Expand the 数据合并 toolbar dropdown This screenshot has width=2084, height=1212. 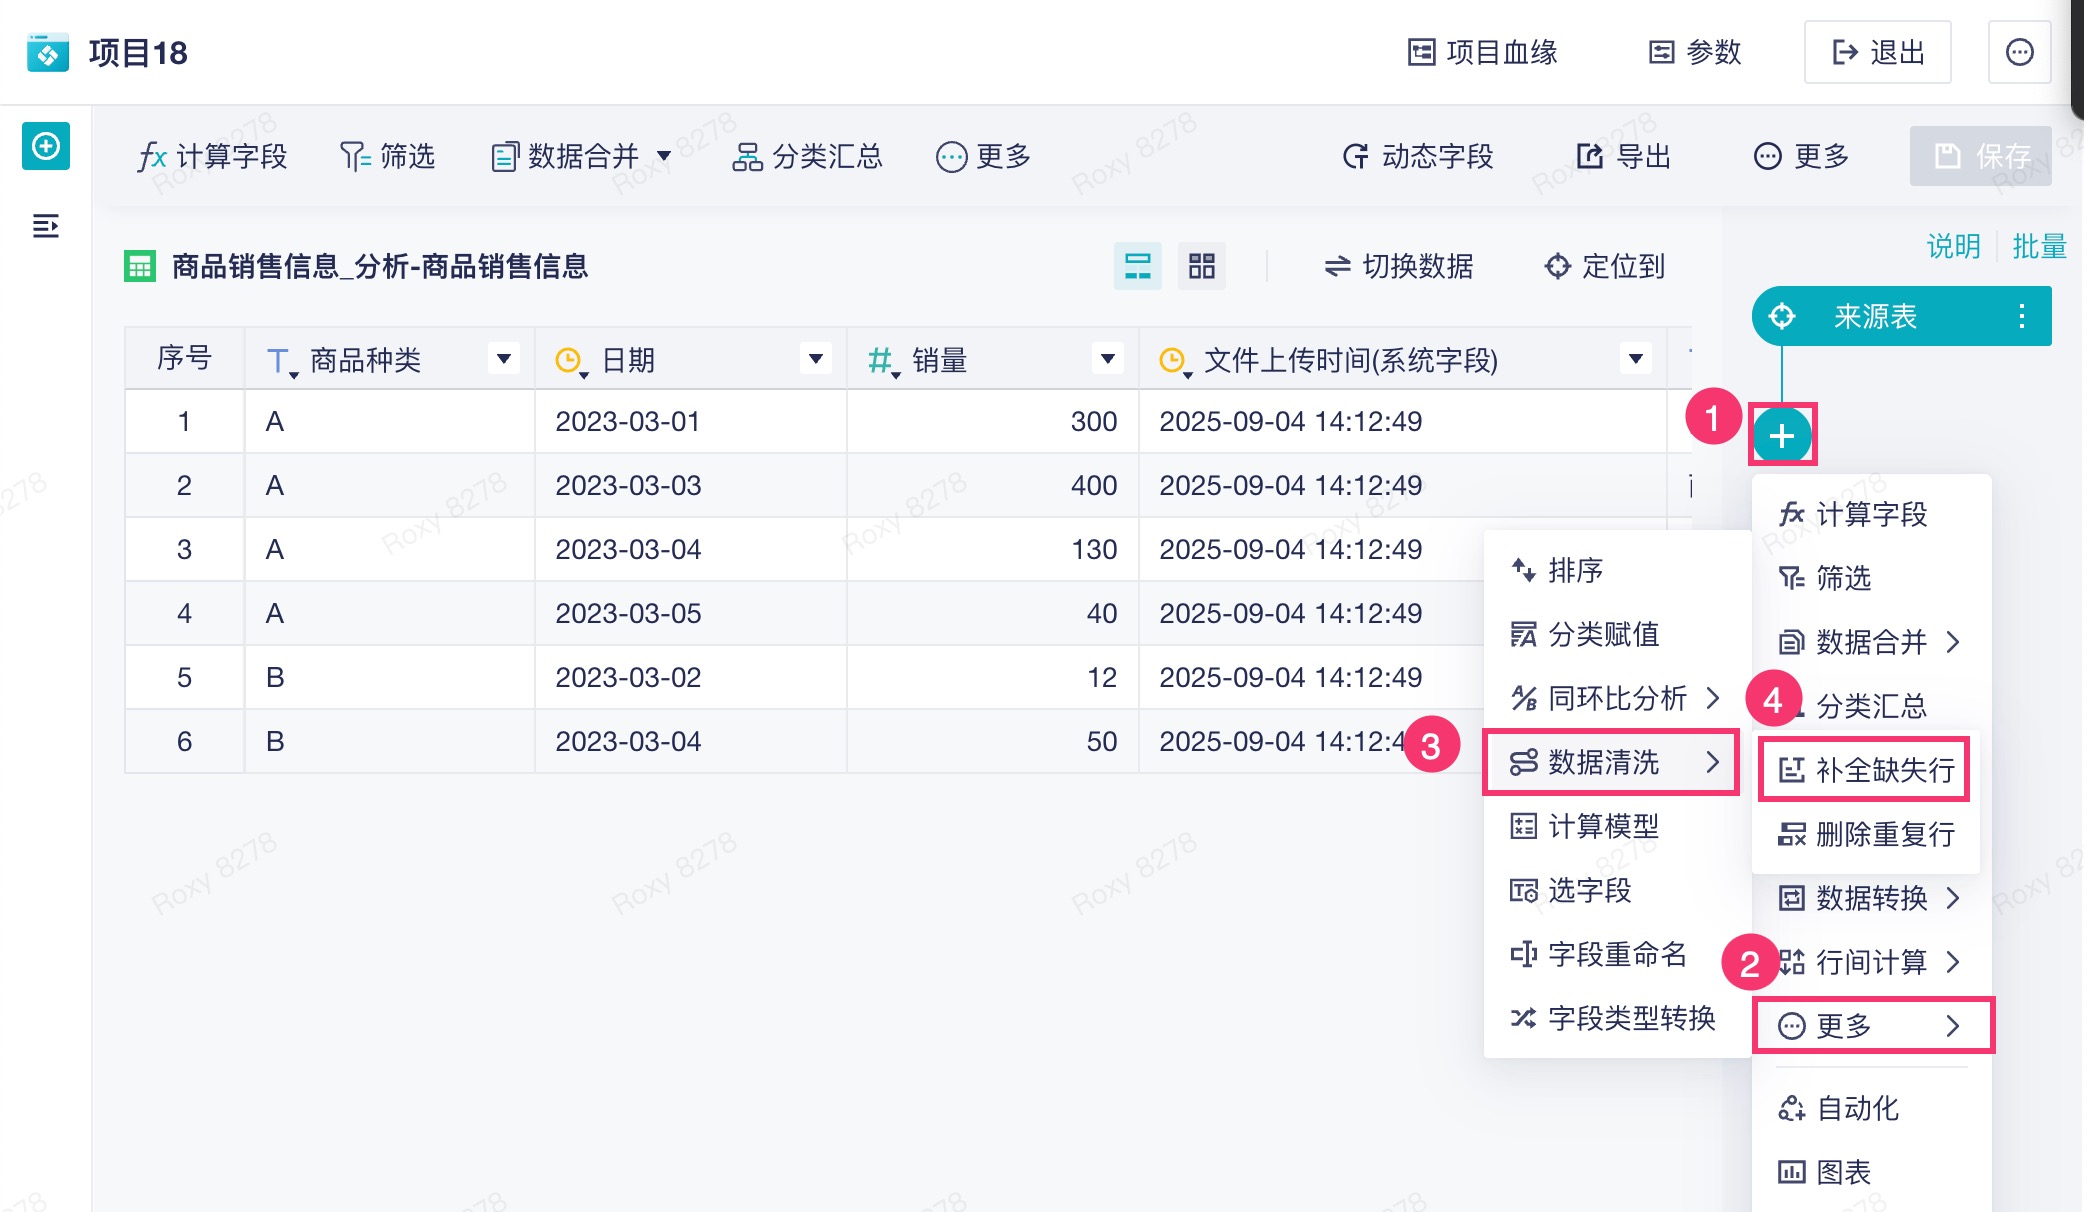click(x=664, y=156)
